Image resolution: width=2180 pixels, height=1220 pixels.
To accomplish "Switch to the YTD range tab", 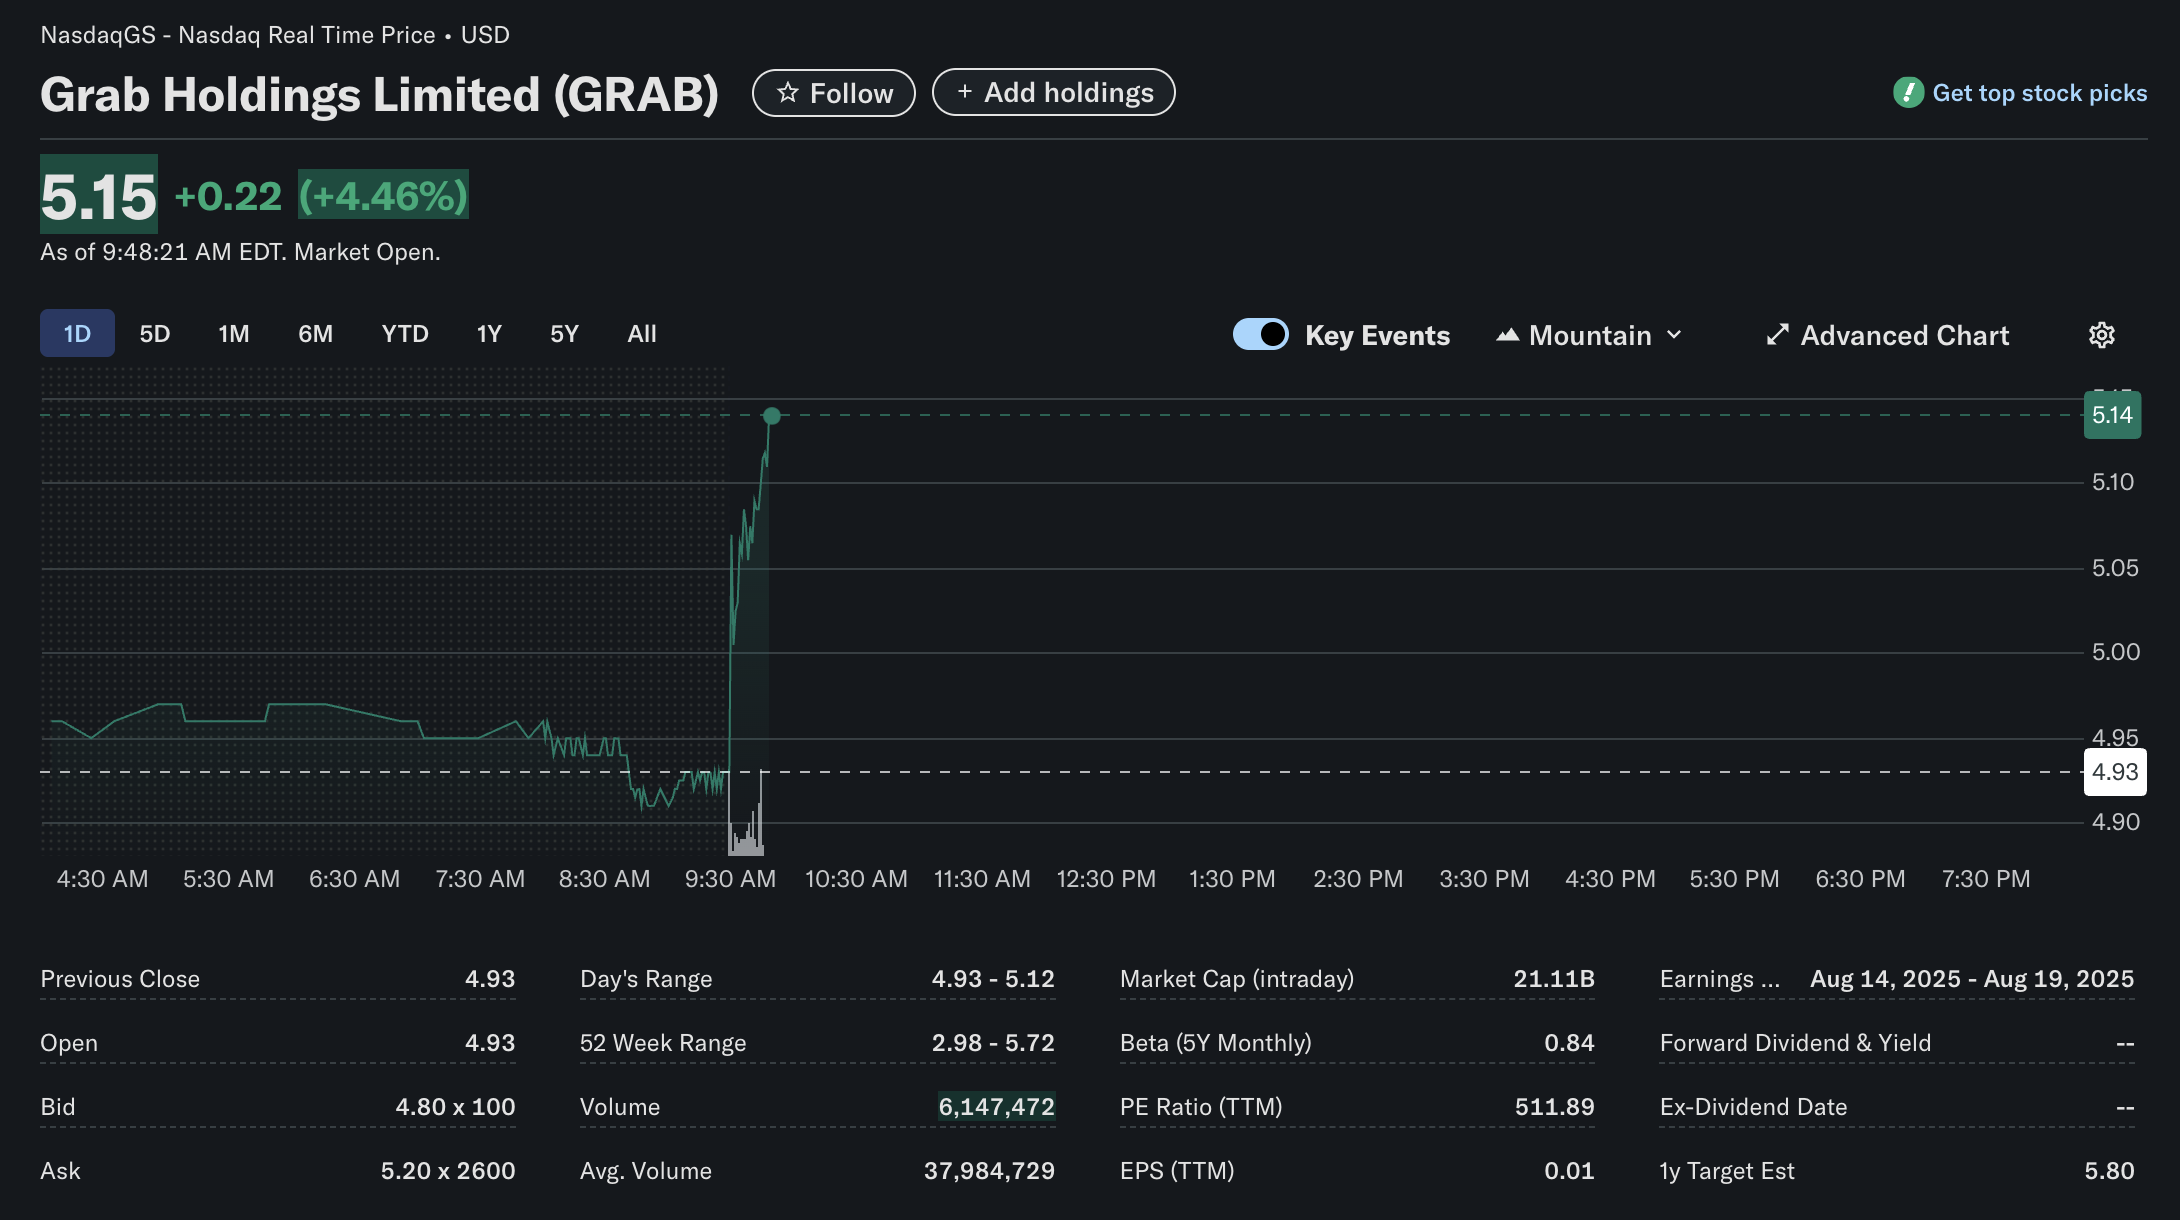I will [405, 333].
